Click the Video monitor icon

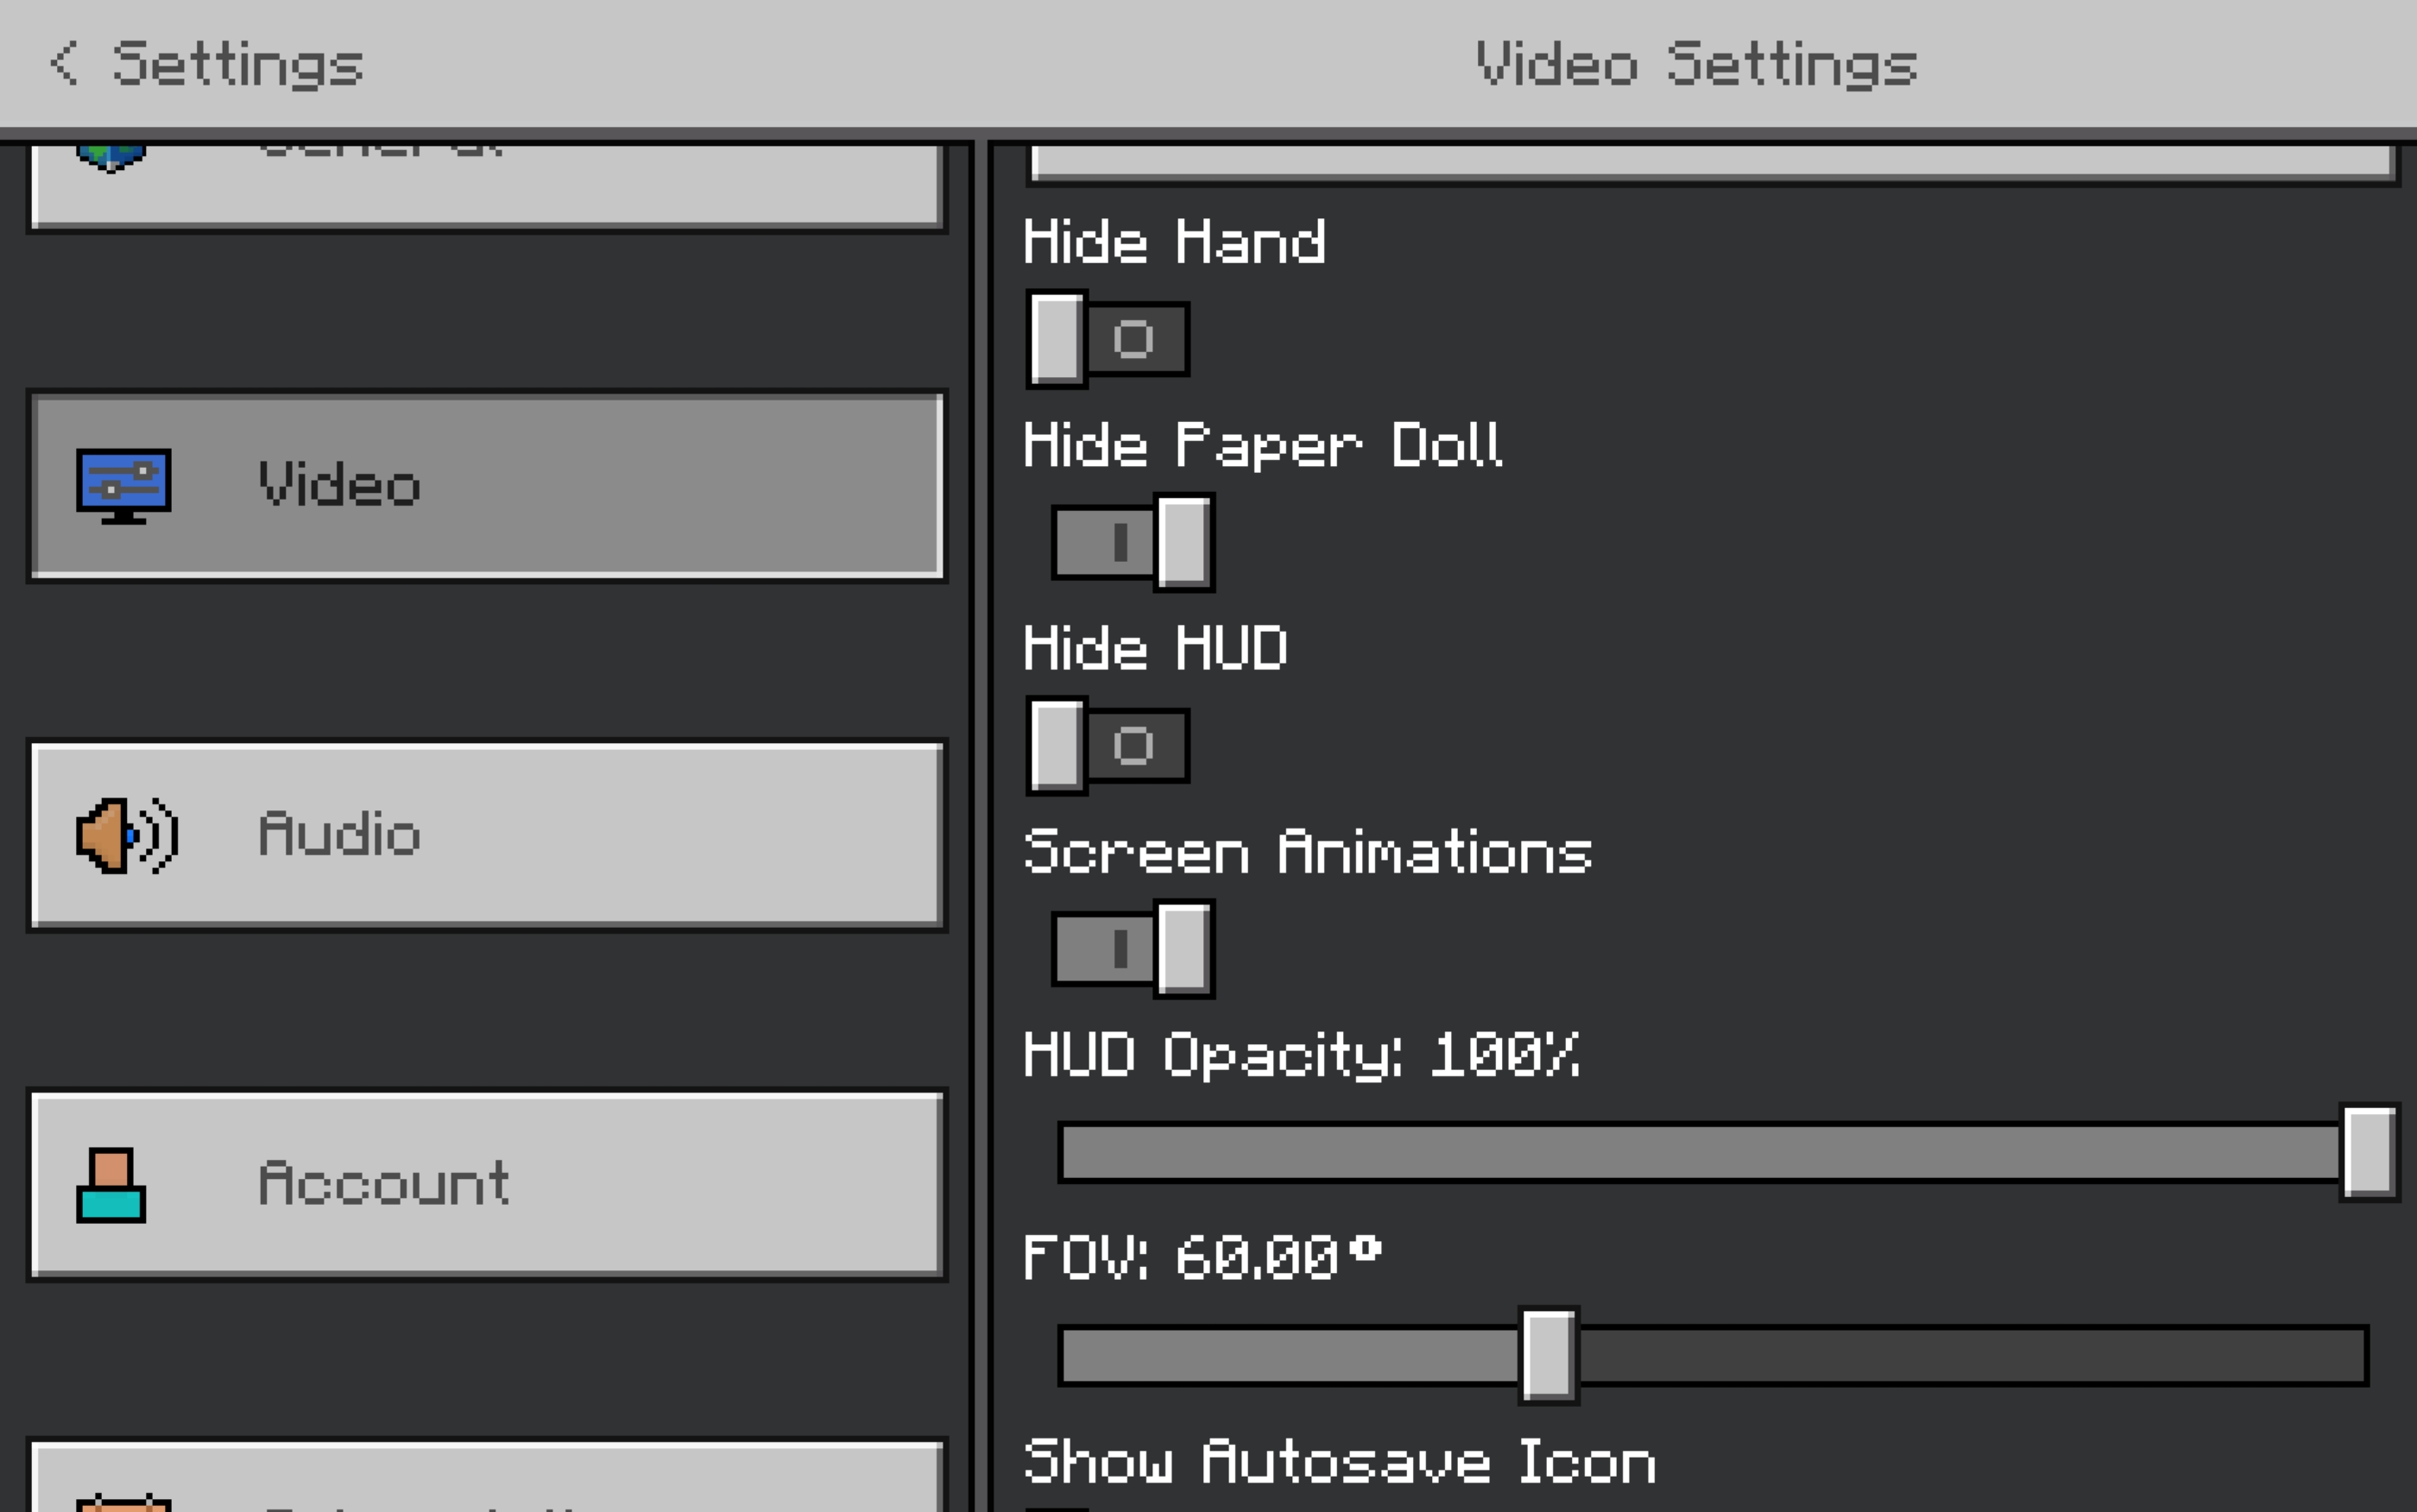pyautogui.click(x=124, y=485)
